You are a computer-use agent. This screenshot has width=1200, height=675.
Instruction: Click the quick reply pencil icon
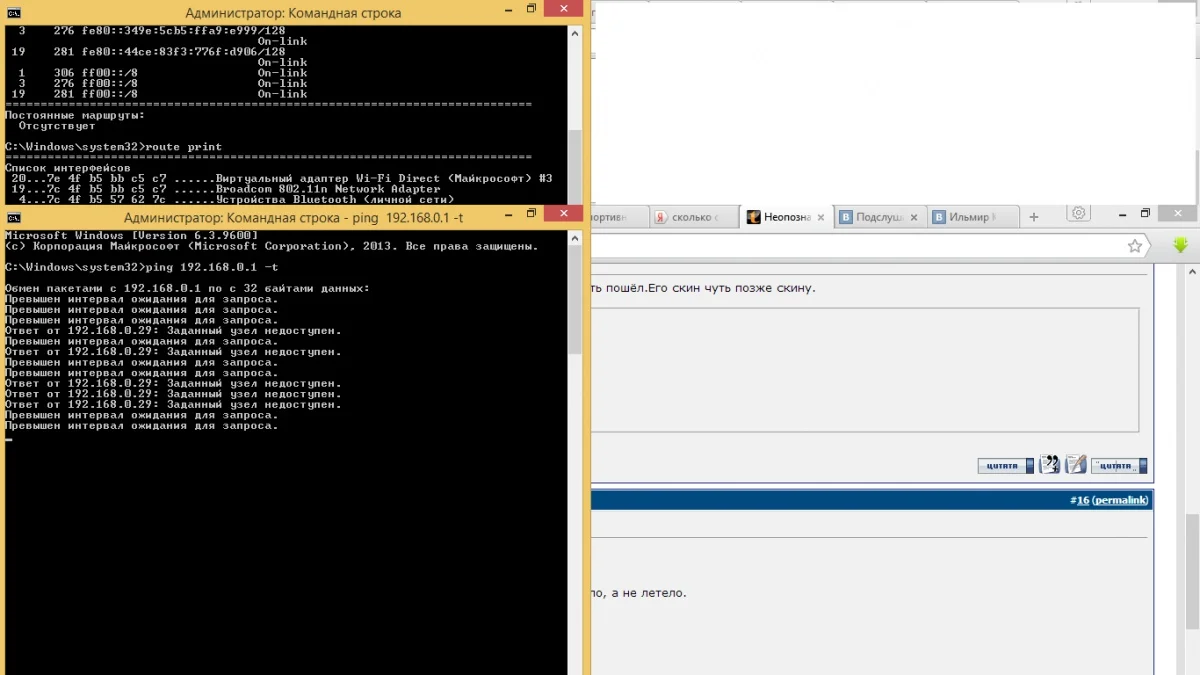pos(1076,465)
